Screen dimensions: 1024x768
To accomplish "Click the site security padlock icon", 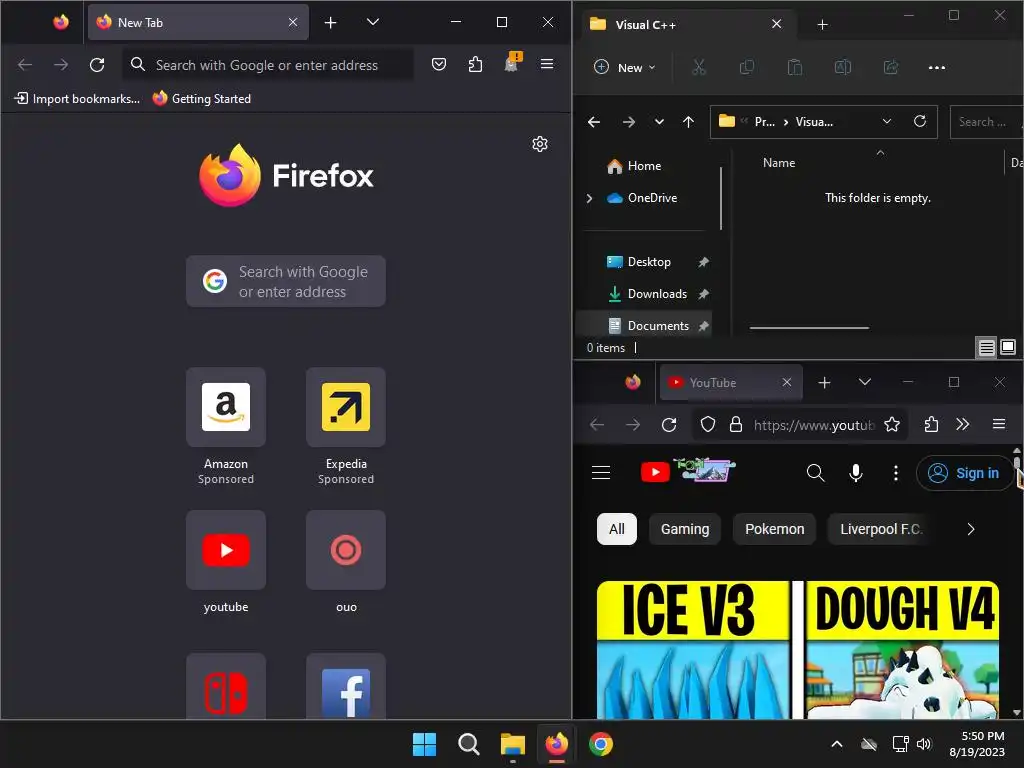I will (736, 424).
